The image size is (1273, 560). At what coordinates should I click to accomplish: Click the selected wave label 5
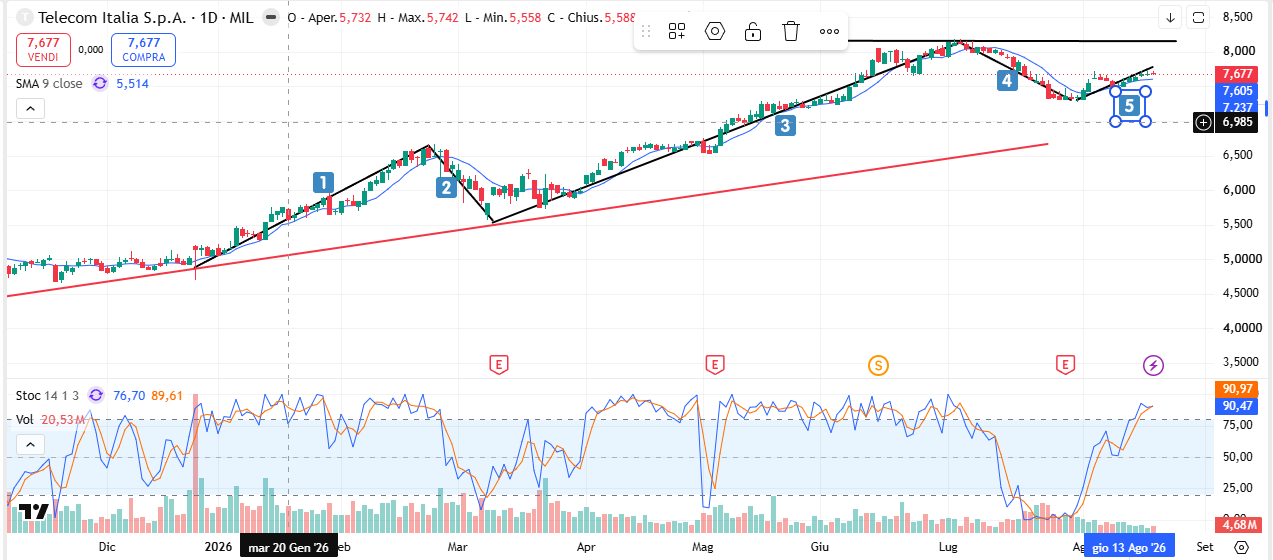pyautogui.click(x=1129, y=105)
